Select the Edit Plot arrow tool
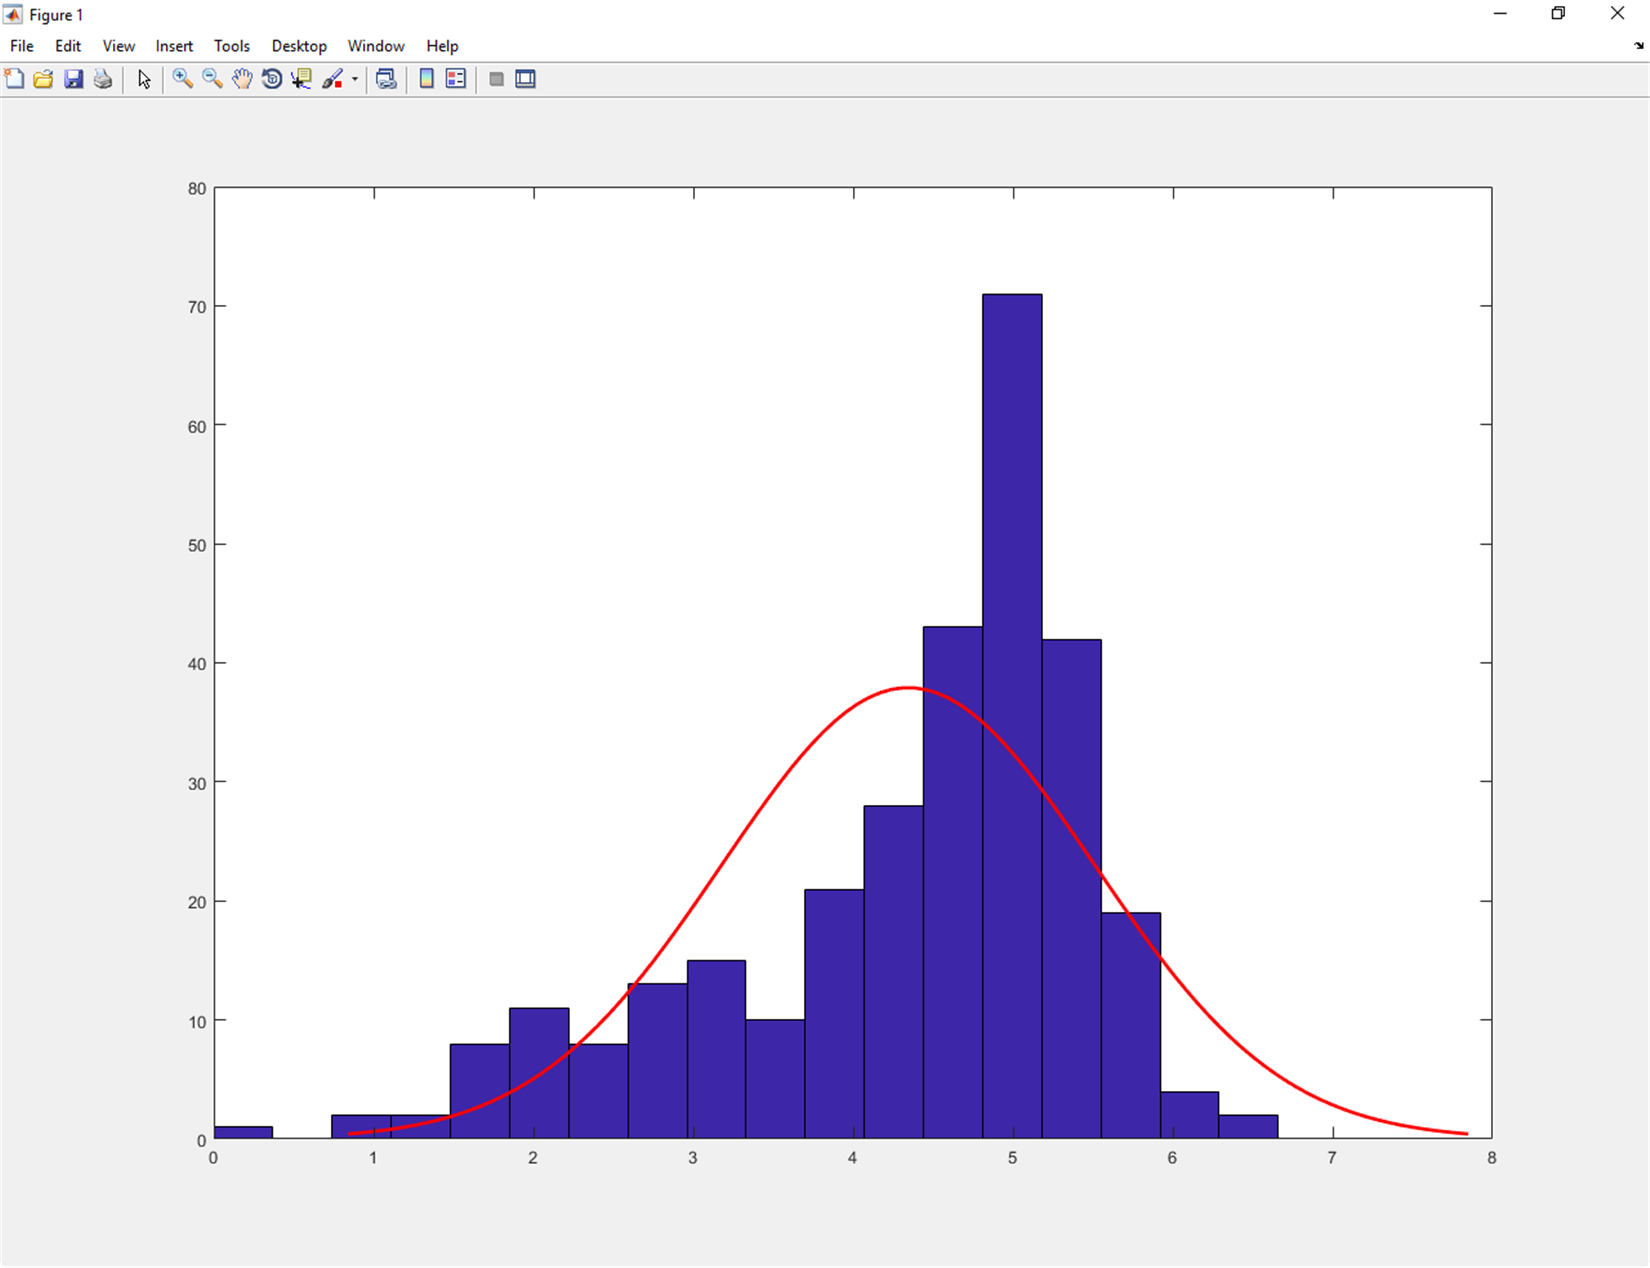1650x1268 pixels. [144, 79]
